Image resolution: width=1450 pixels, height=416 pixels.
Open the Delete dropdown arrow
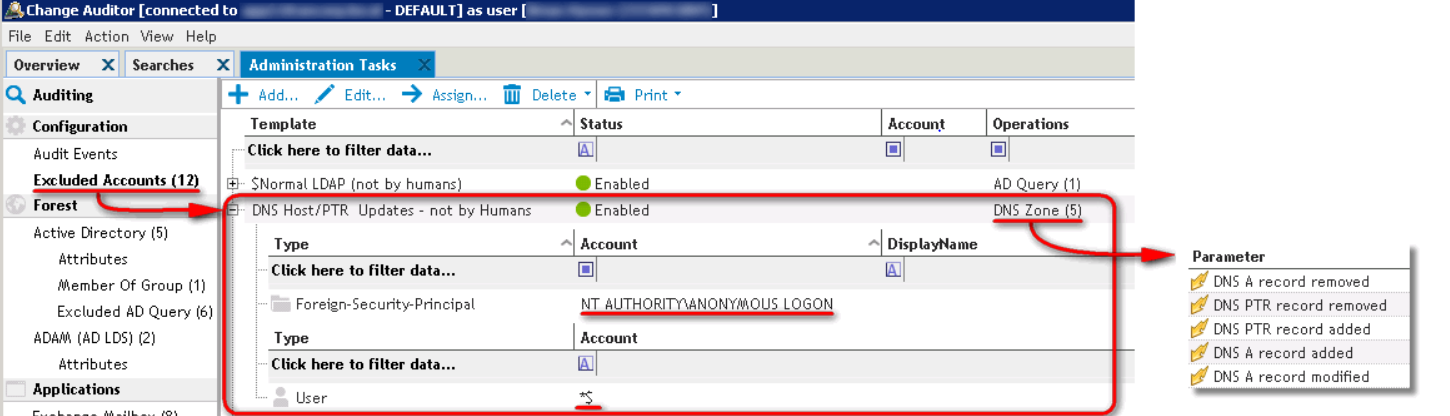(587, 95)
